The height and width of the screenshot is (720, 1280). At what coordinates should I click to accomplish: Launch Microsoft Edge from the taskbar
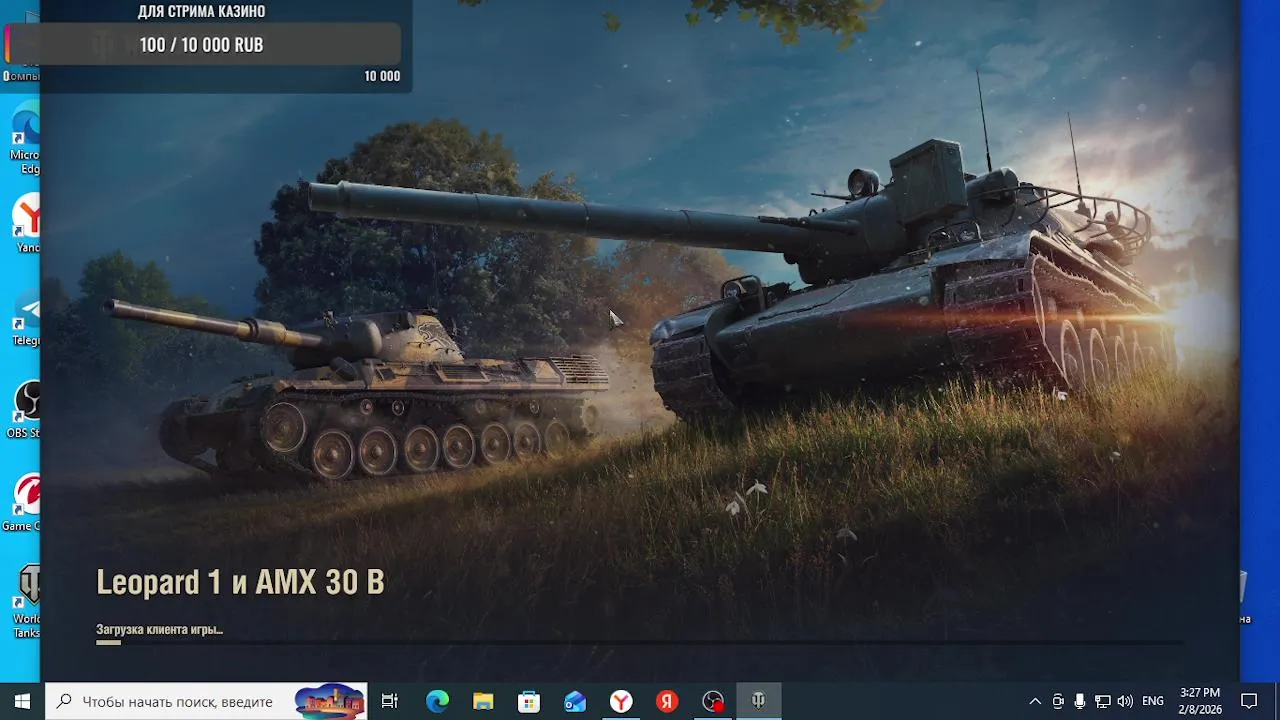tap(437, 701)
